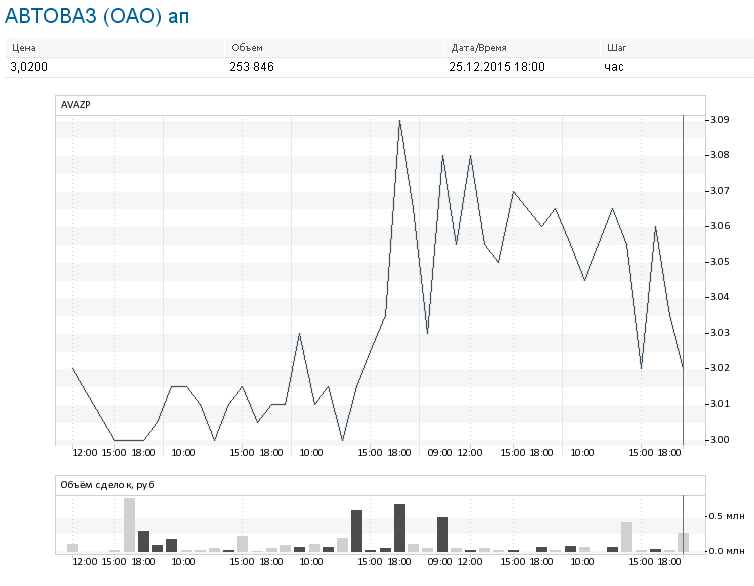Click the 3.02 price axis label
Viewport: 754px width, 586px height.
click(720, 368)
